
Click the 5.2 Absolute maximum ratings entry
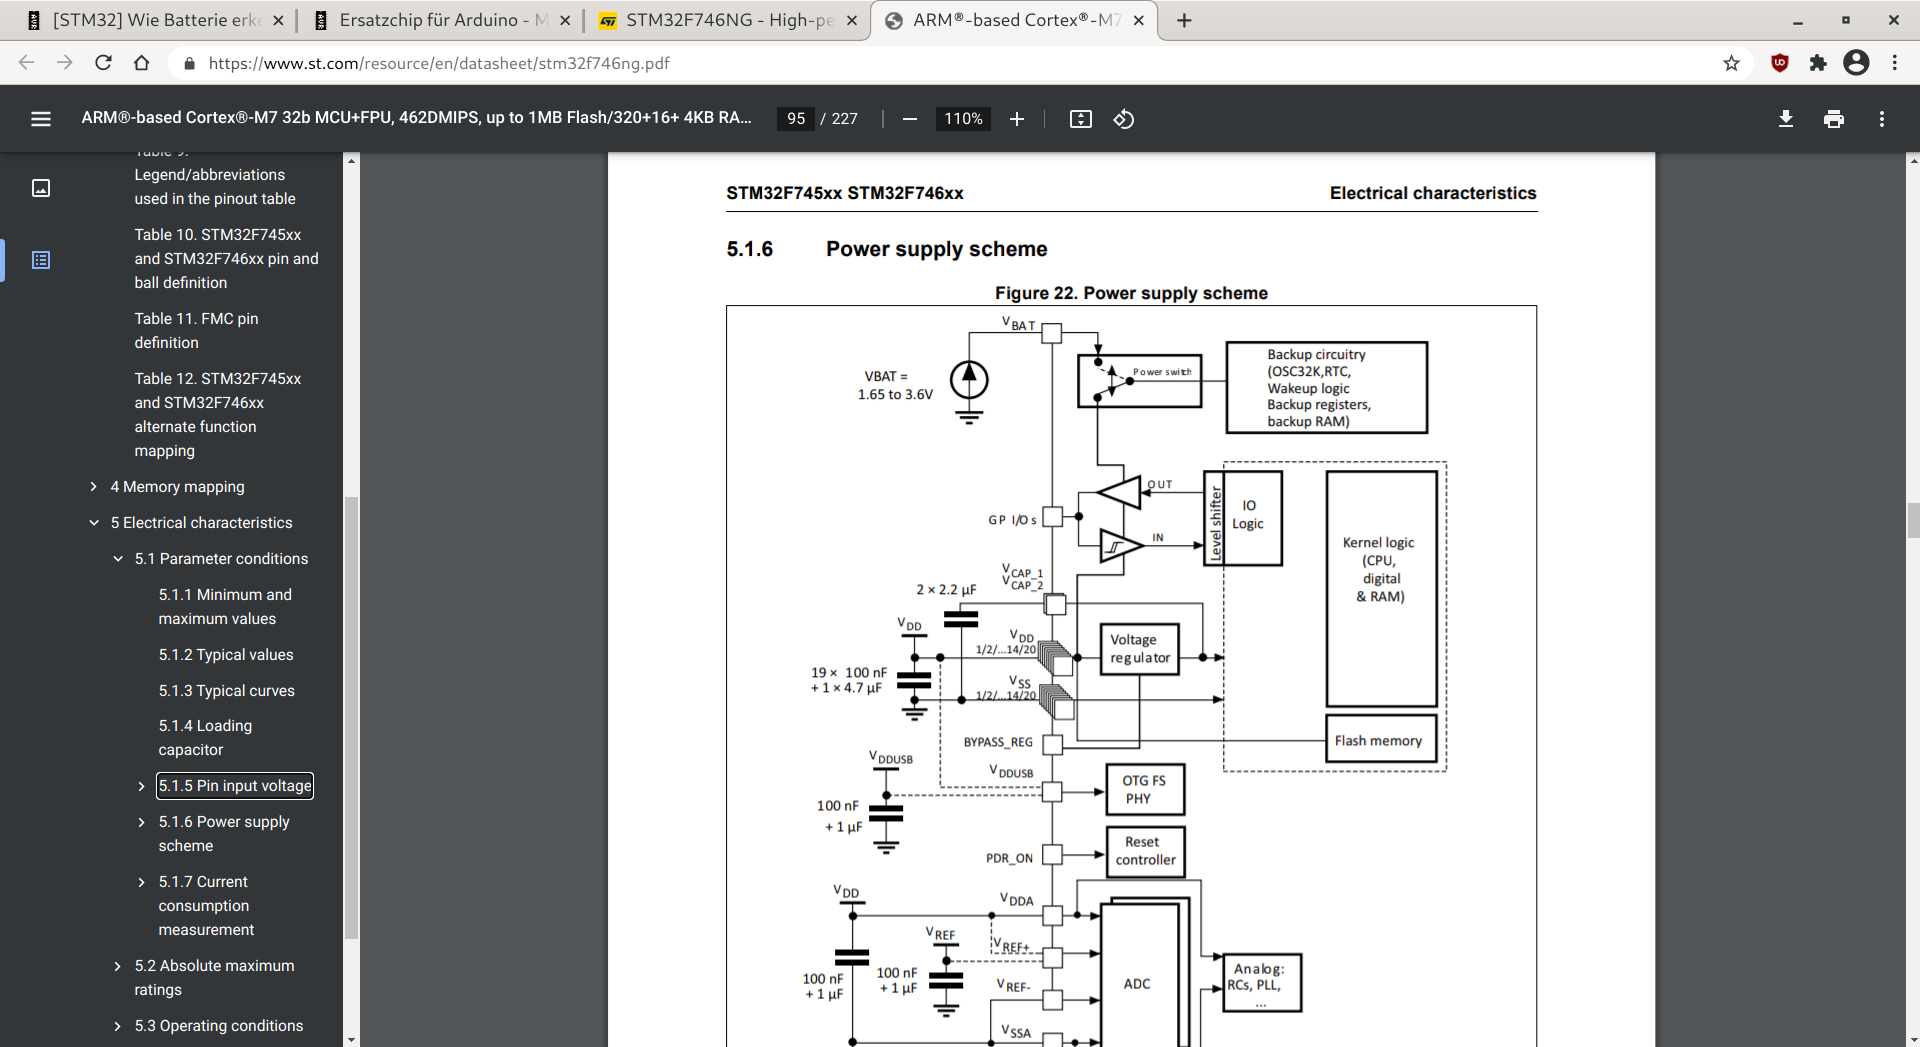coord(214,978)
